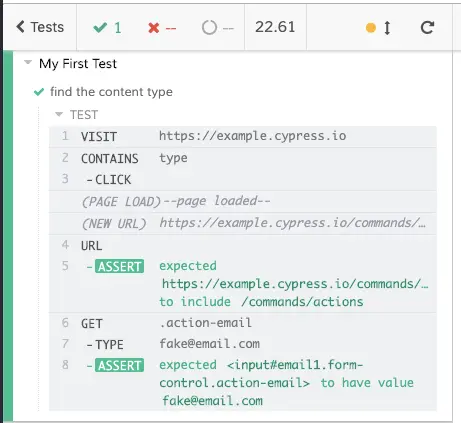Viewport: 461px width, 423px height.
Task: Toggle auto-scrolling with the vertical arrows icon
Action: click(x=387, y=28)
